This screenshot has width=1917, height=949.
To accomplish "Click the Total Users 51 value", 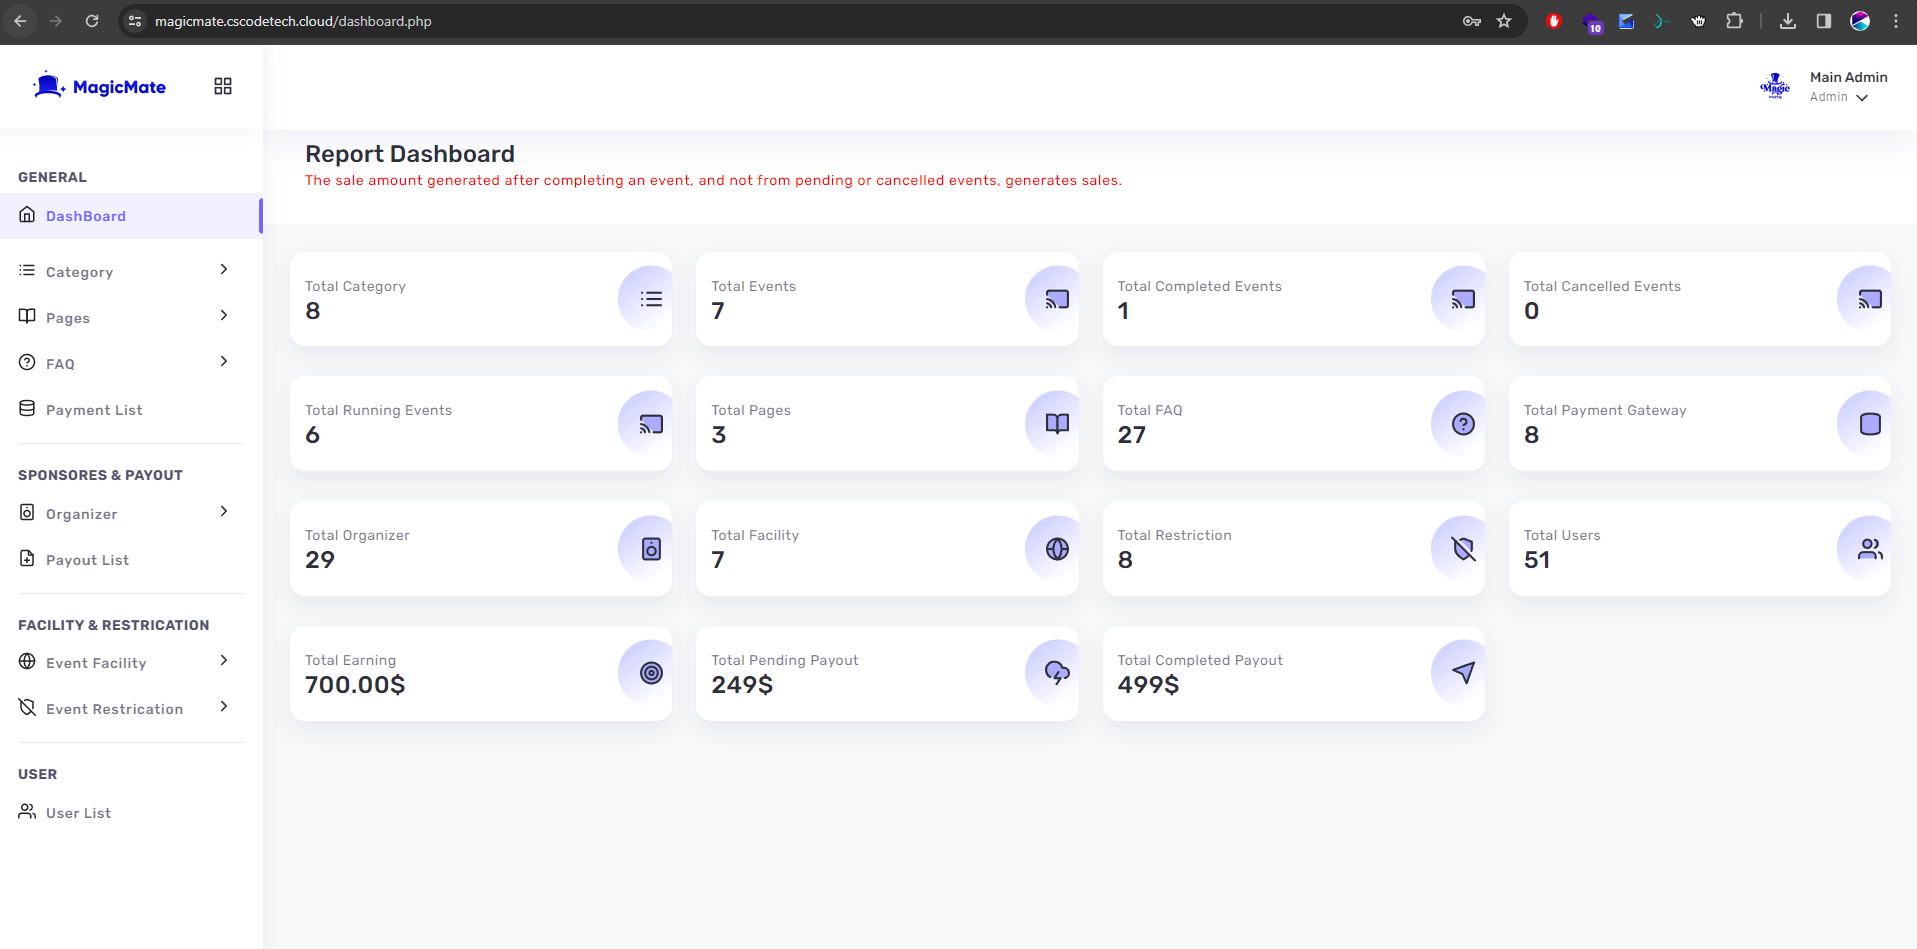I will click(x=1537, y=560).
